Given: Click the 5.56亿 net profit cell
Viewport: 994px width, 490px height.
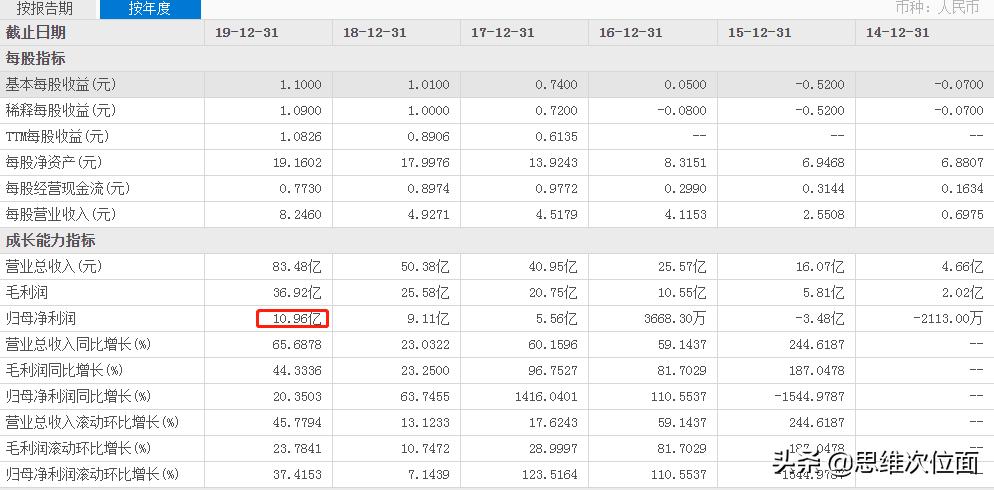Looking at the screenshot, I should (x=555, y=318).
